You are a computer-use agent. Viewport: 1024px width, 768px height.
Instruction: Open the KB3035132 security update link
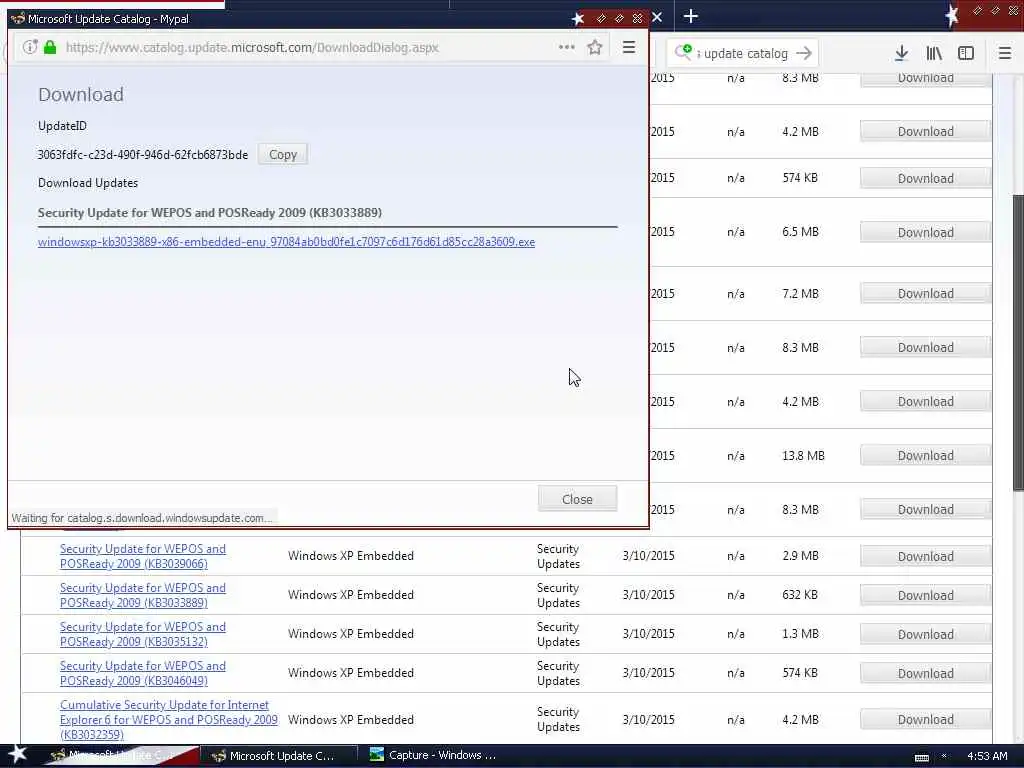(x=143, y=634)
